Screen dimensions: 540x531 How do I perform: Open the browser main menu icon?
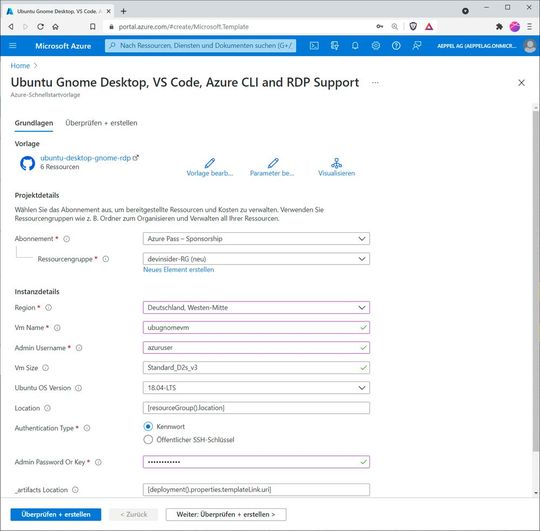pos(530,27)
